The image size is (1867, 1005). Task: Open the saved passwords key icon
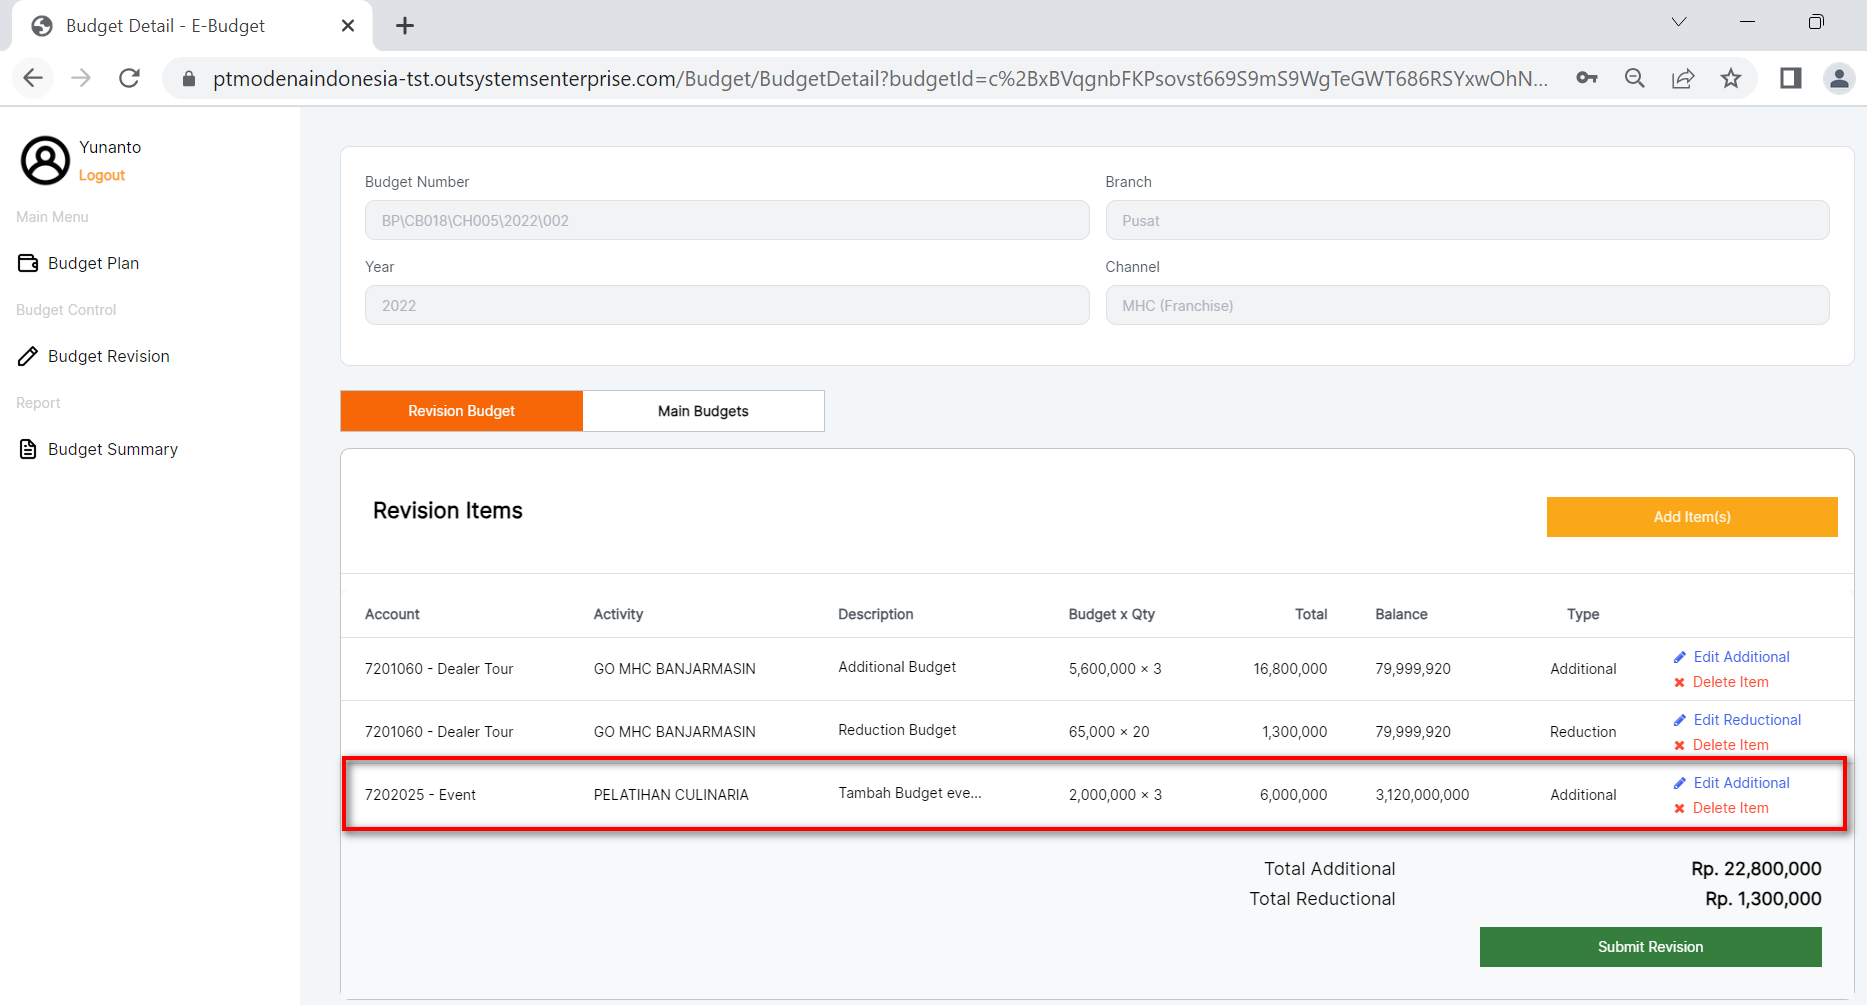click(x=1587, y=78)
